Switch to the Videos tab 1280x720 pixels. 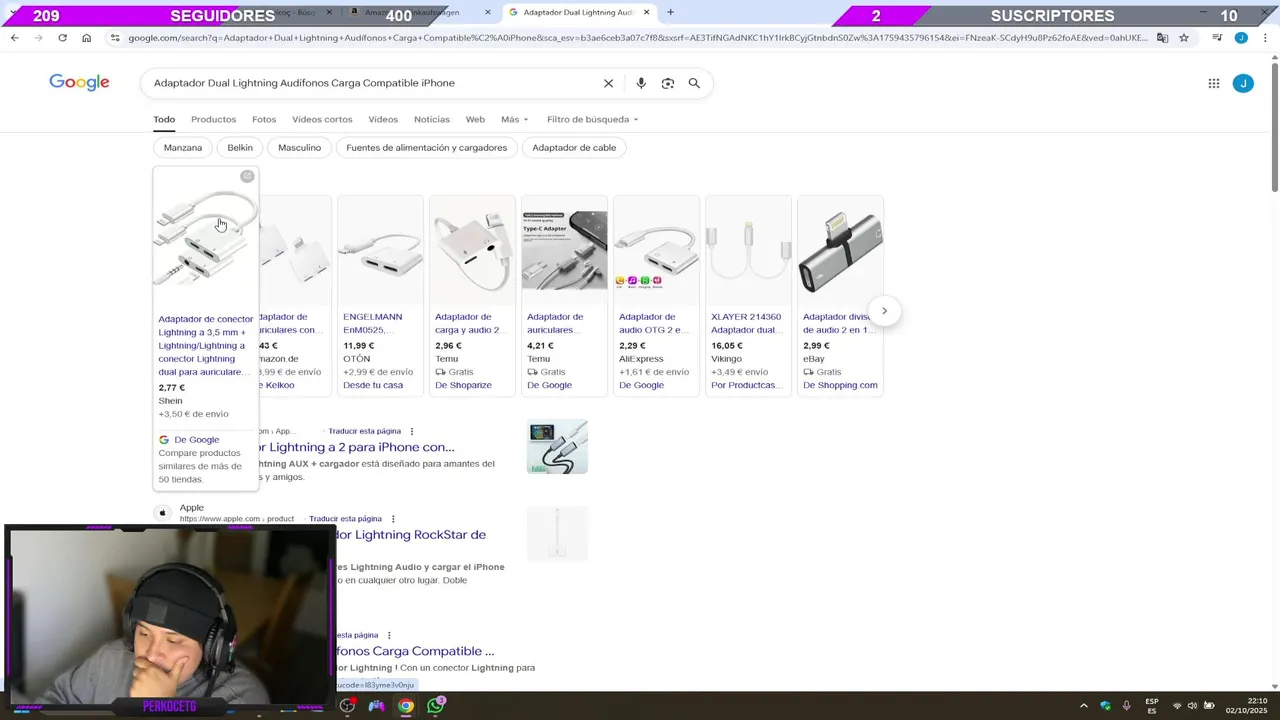383,119
